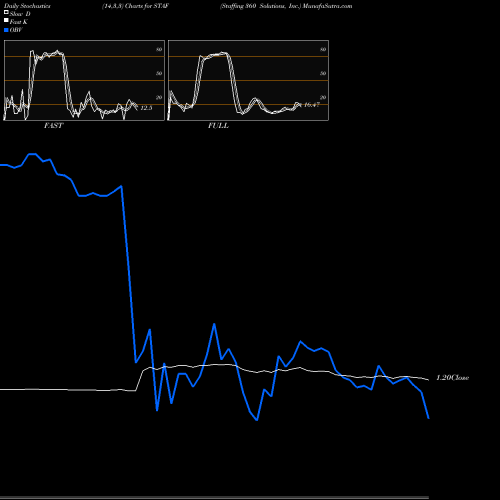Click the 50 level label in FAST chart

coord(159,73)
